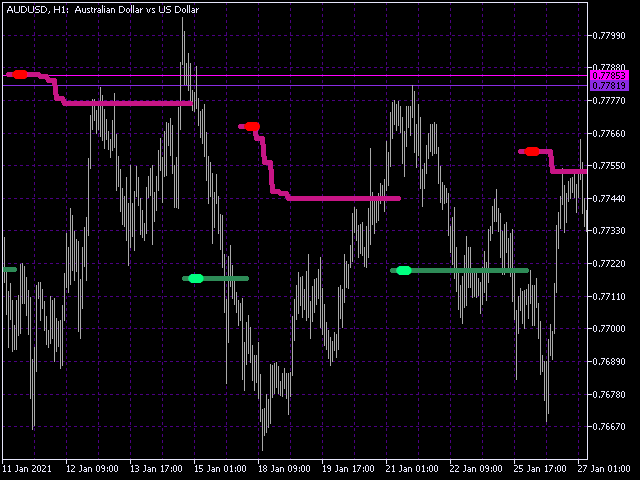
Task: Click the 0.77110 price scale value
Action: pos(609,296)
